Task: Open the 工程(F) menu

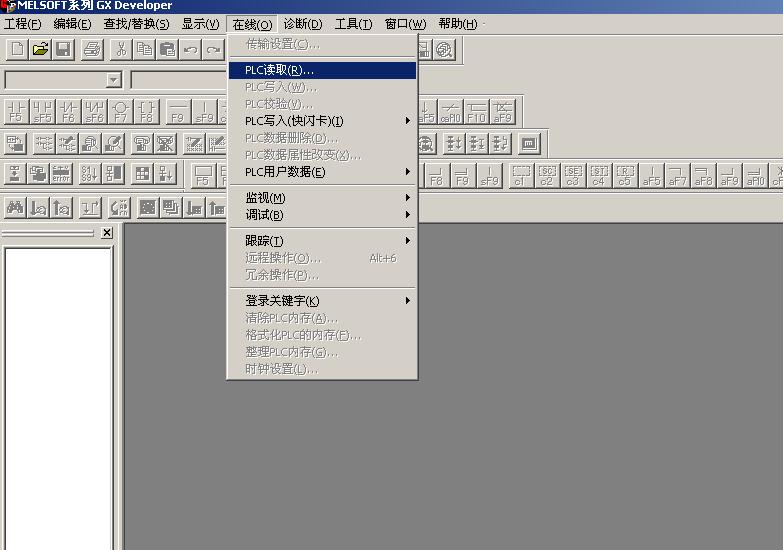Action: (x=22, y=24)
